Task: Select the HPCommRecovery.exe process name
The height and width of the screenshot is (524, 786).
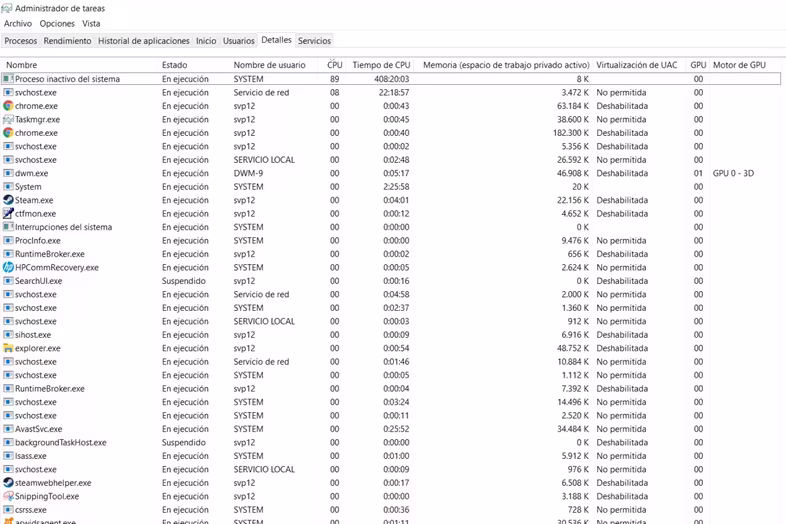Action: (x=57, y=267)
